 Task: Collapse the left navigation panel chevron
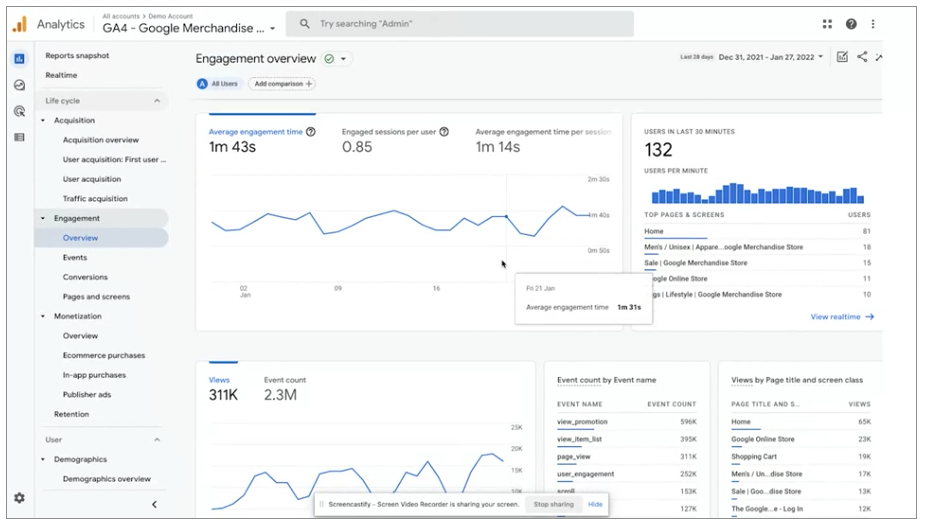click(x=154, y=504)
